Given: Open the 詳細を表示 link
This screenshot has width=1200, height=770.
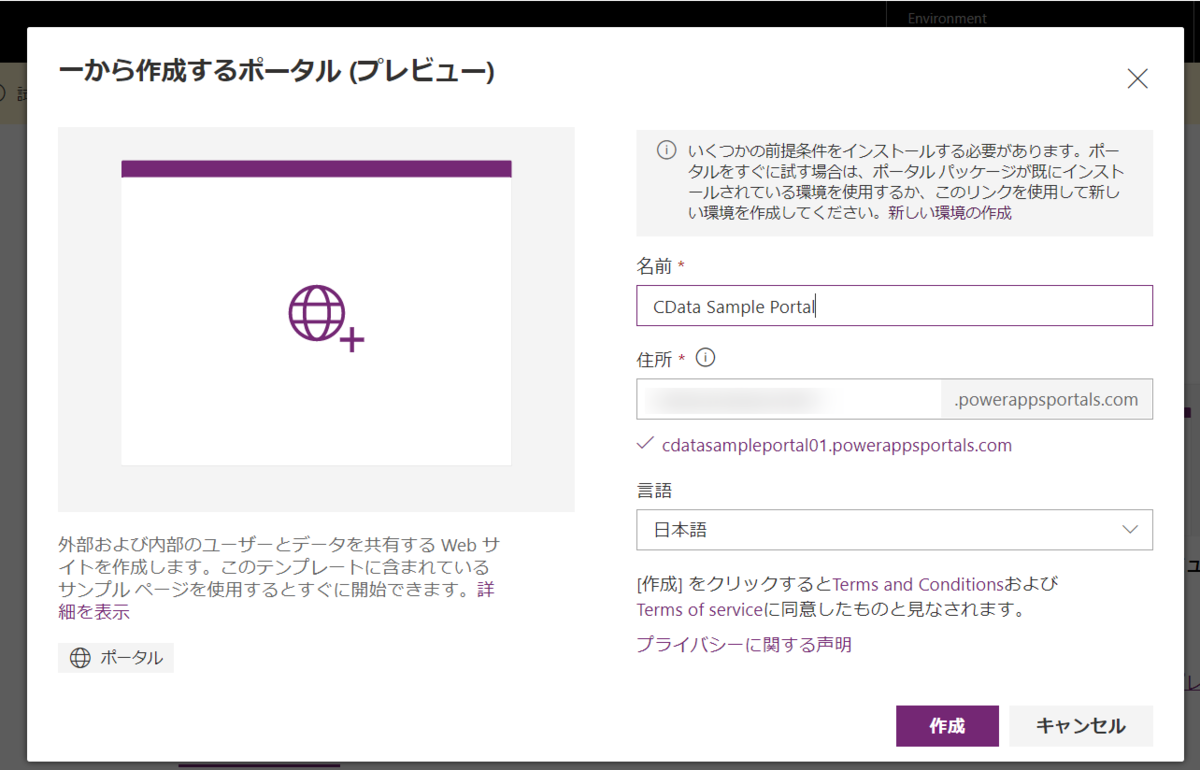Looking at the screenshot, I should pyautogui.click(x=93, y=612).
